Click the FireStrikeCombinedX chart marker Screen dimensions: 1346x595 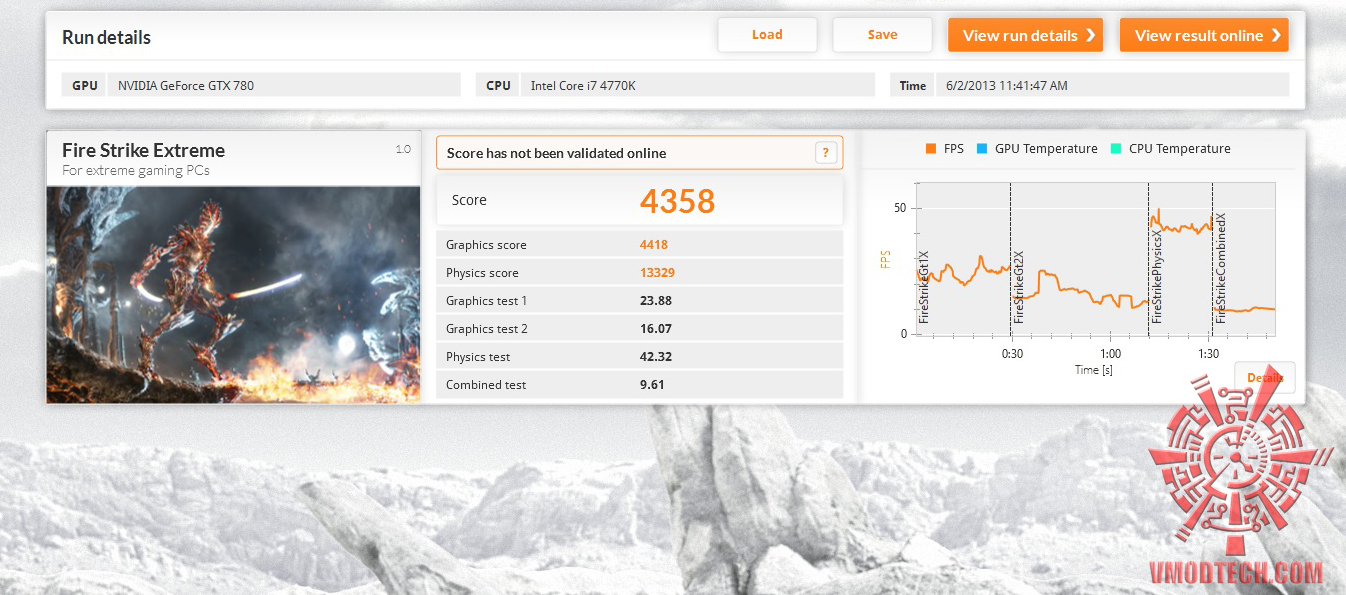tap(1221, 267)
